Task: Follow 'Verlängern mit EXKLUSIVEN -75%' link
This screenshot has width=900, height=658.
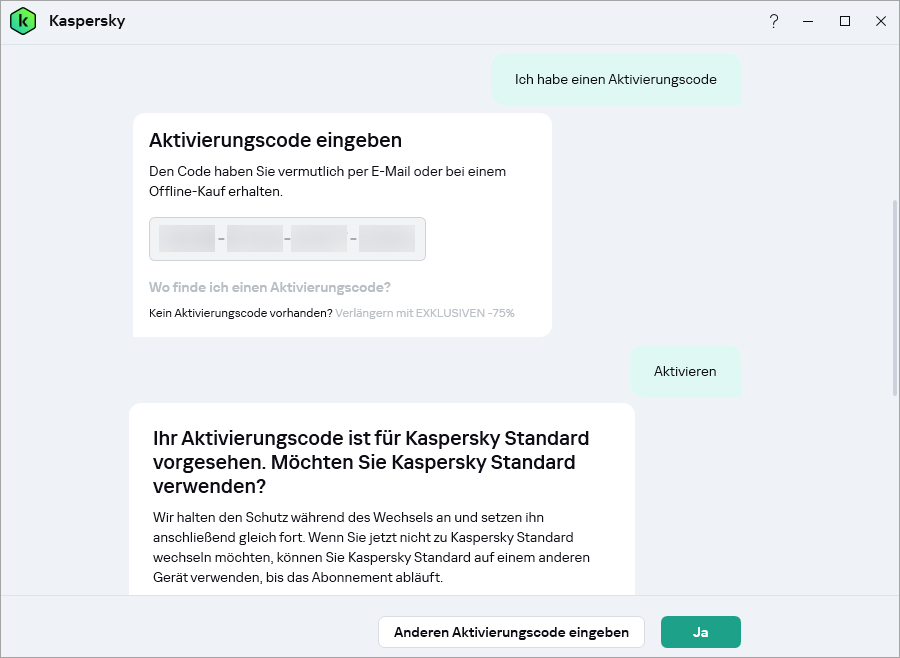Action: coord(425,313)
